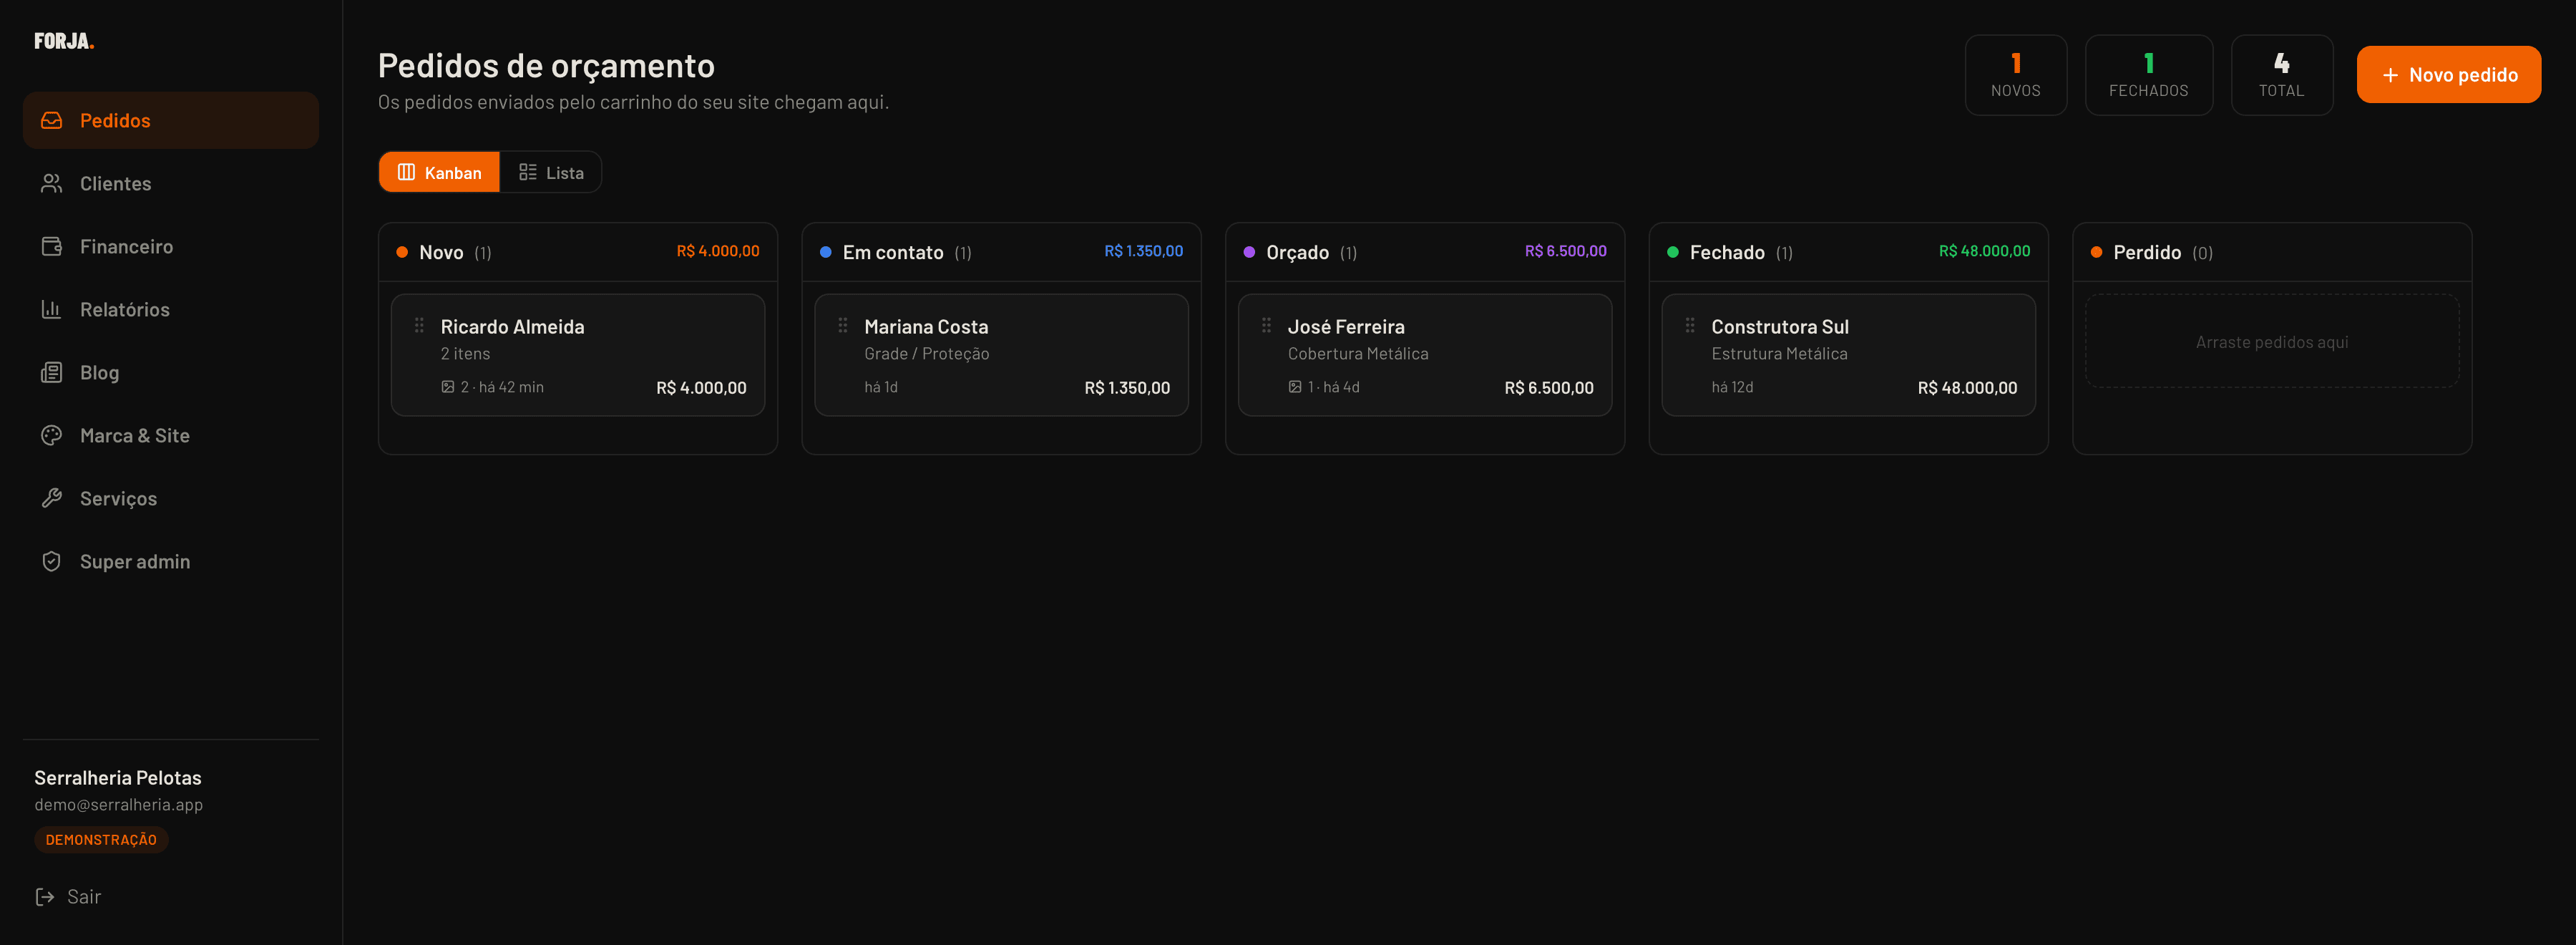This screenshot has width=2576, height=945.
Task: Click the Pedidos inbox icon in sidebar
Action: coord(52,120)
